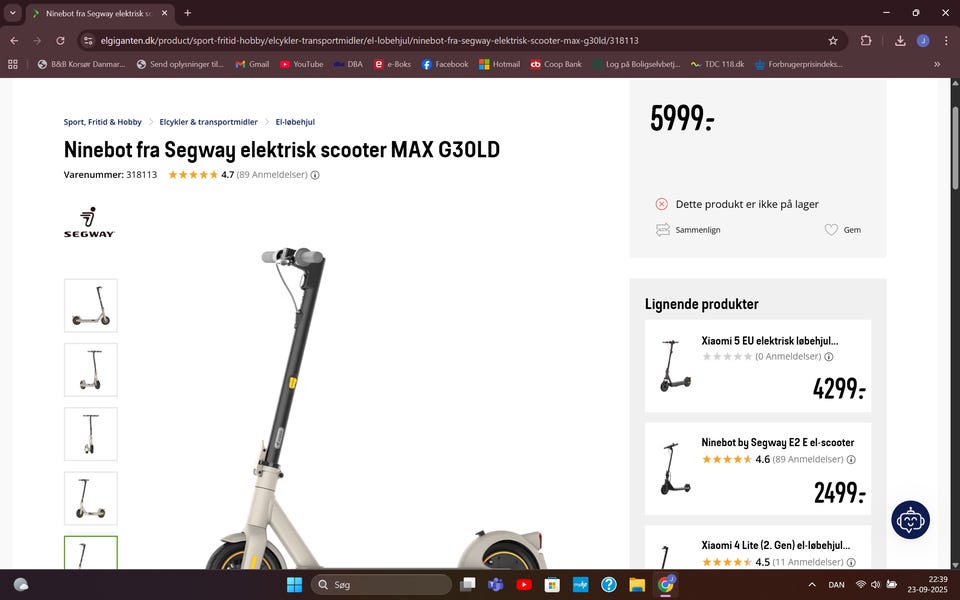Open the Chrome downloads icon
Image resolution: width=960 pixels, height=600 pixels.
(900, 40)
